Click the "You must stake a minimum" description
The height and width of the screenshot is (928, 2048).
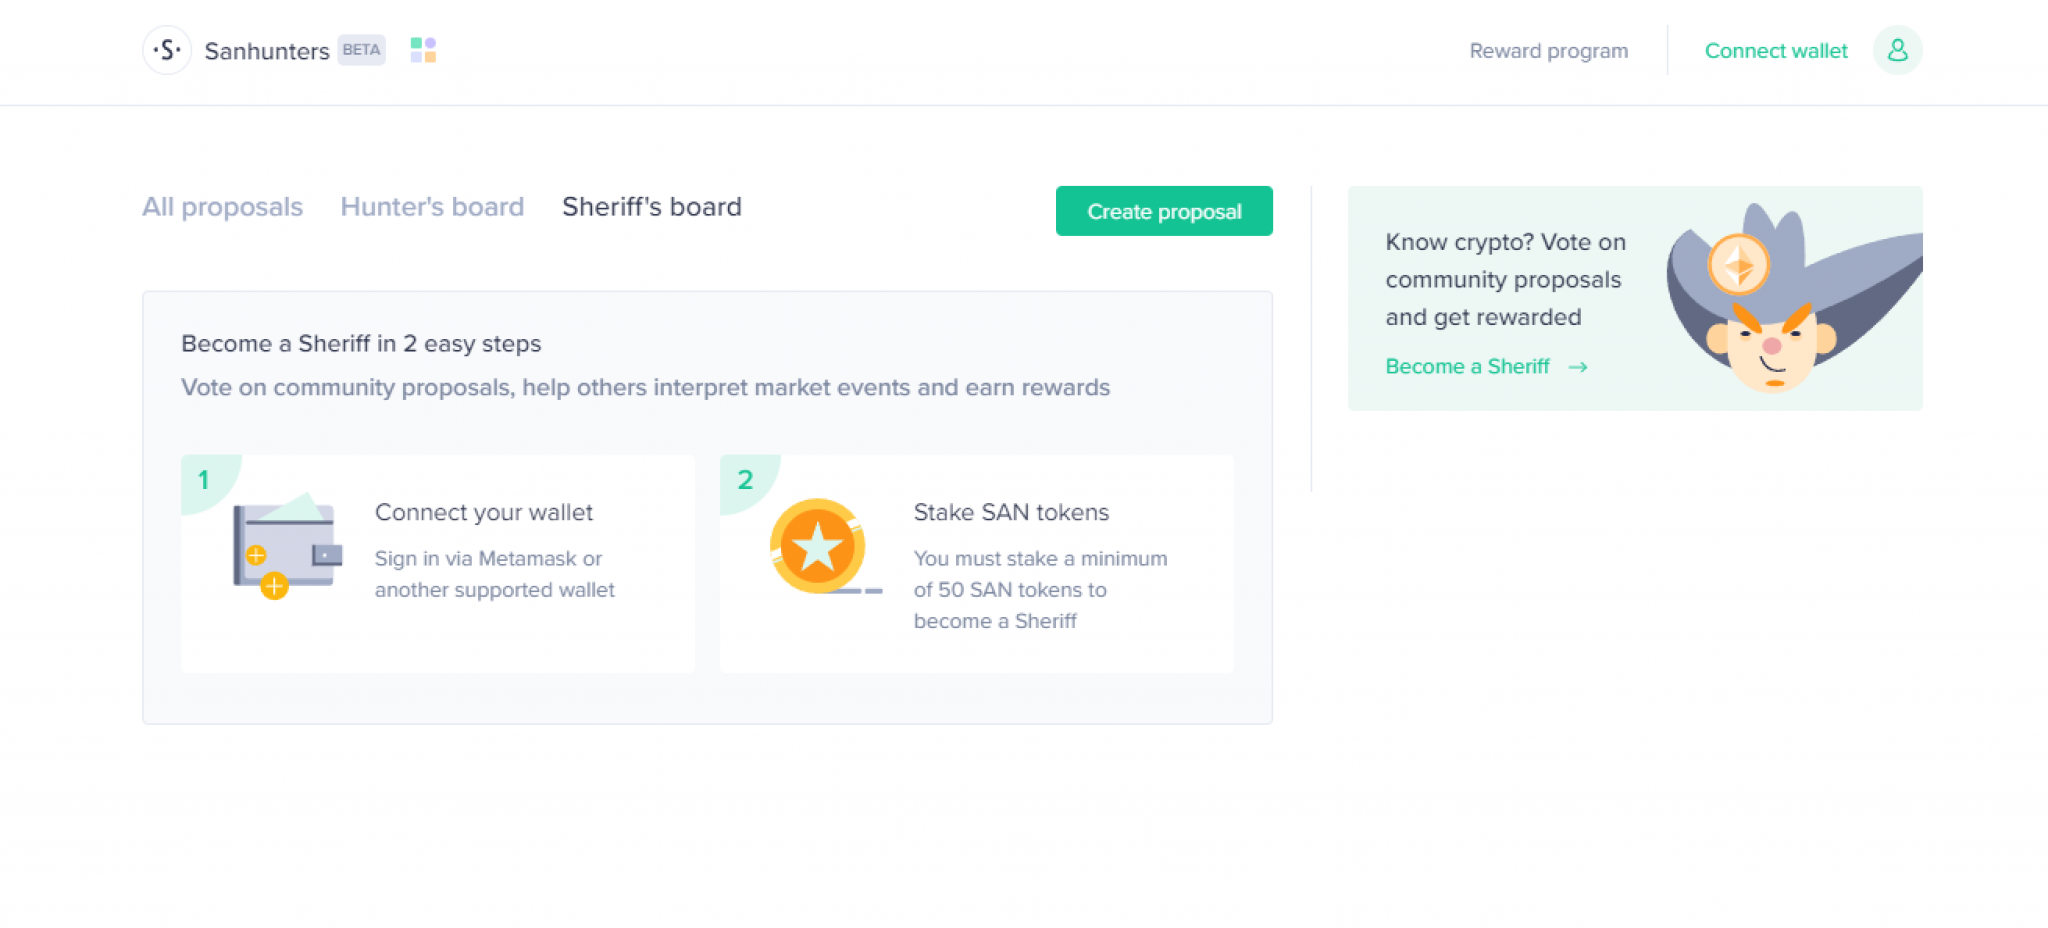(1040, 590)
